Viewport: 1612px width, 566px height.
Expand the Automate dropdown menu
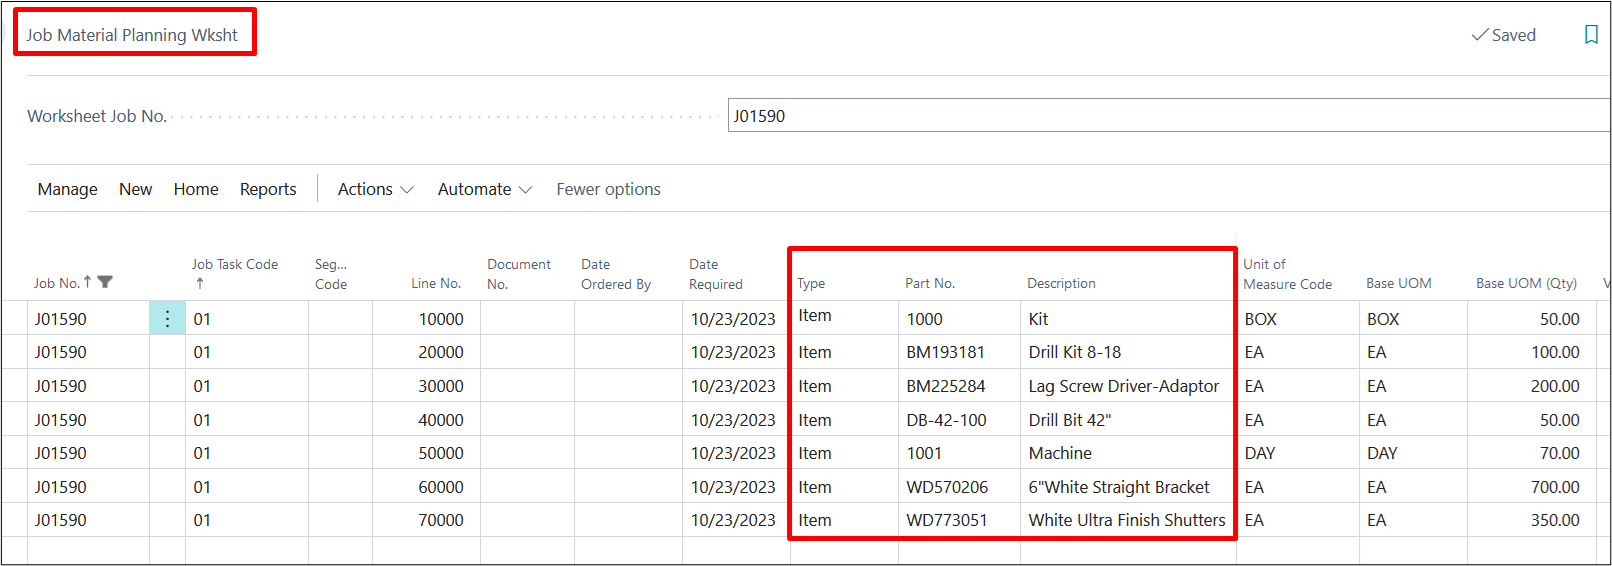(x=484, y=189)
